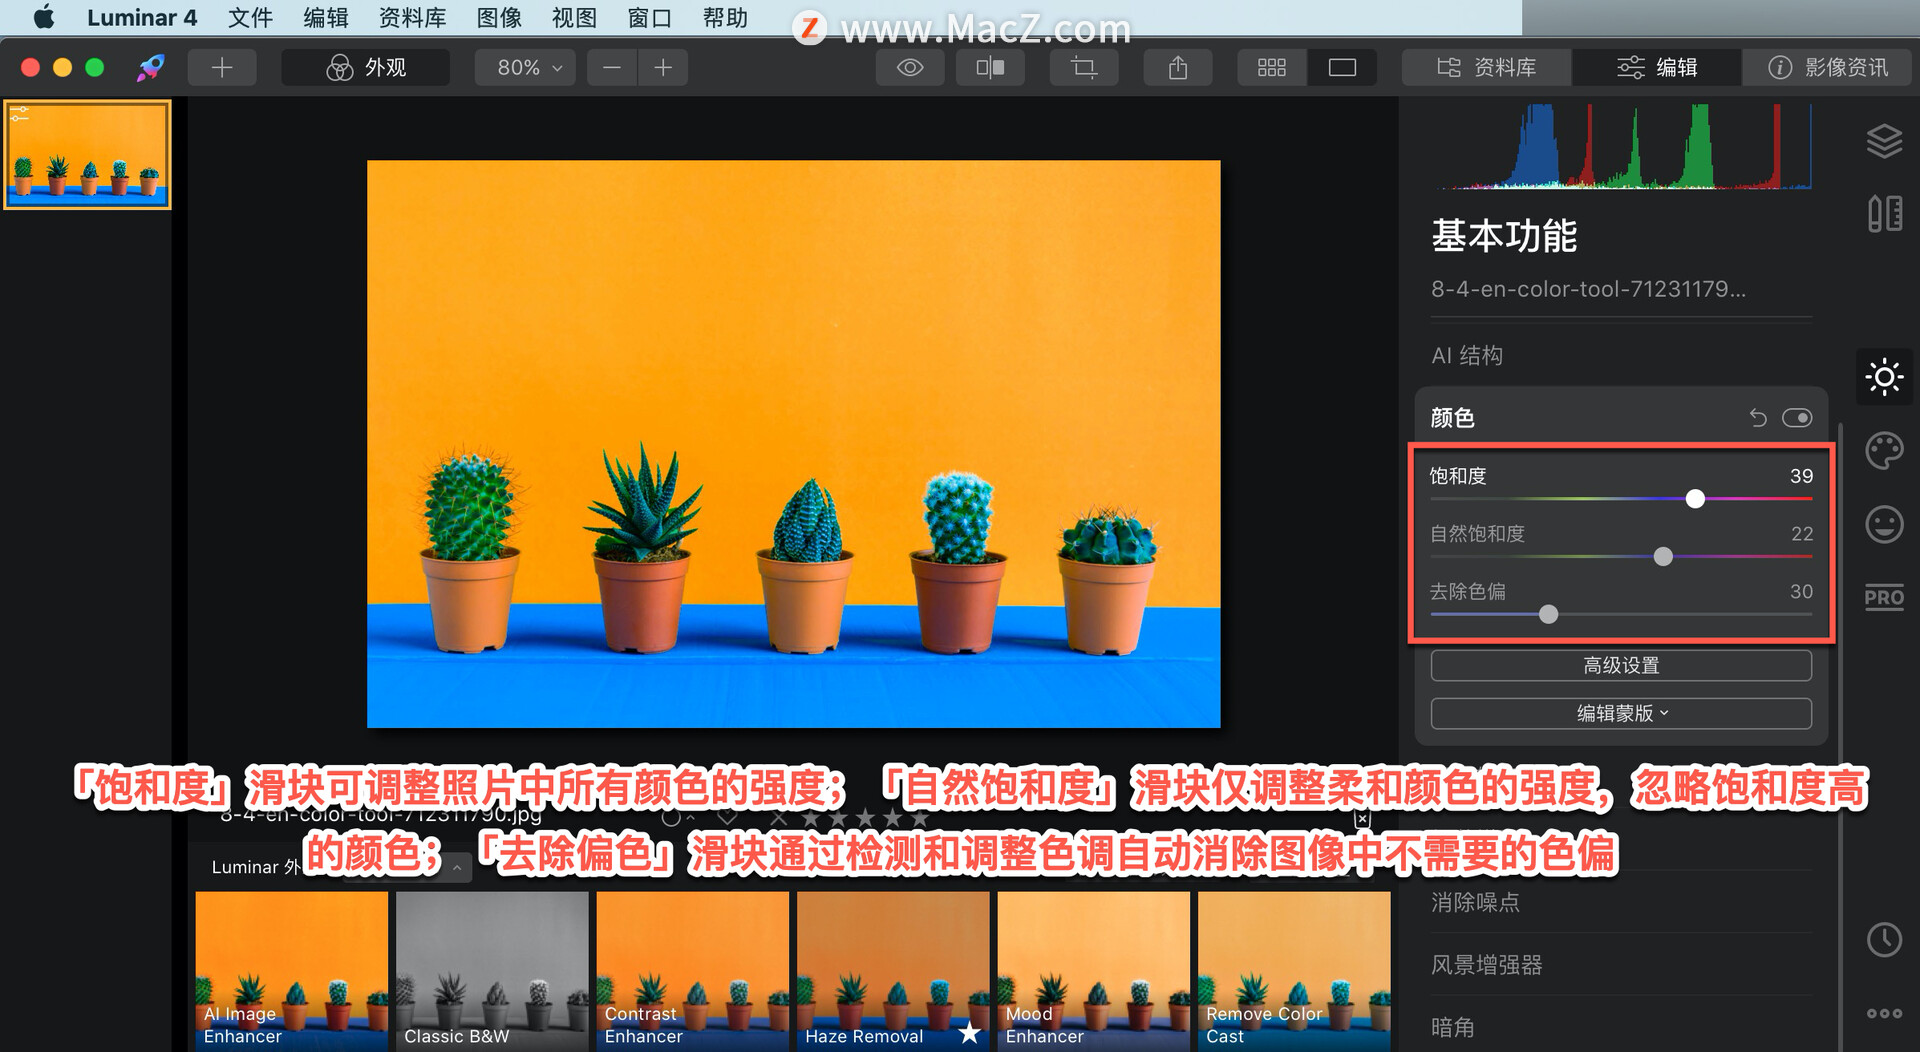Image resolution: width=1920 pixels, height=1052 pixels.
Task: Adjust the 饱和度 slider handle
Action: [1695, 498]
